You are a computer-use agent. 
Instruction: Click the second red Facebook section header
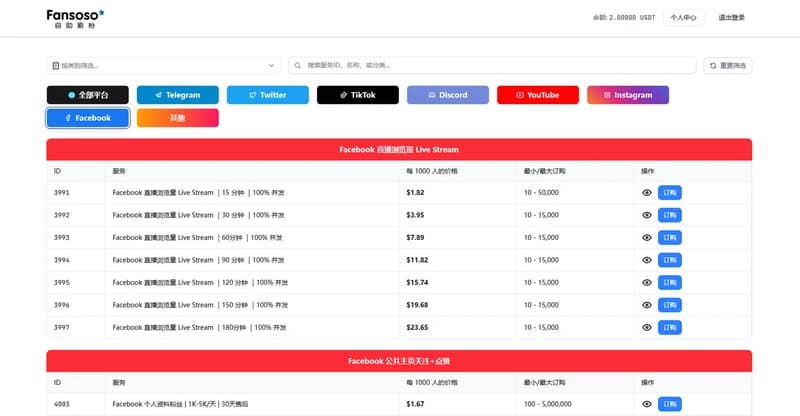pos(399,361)
